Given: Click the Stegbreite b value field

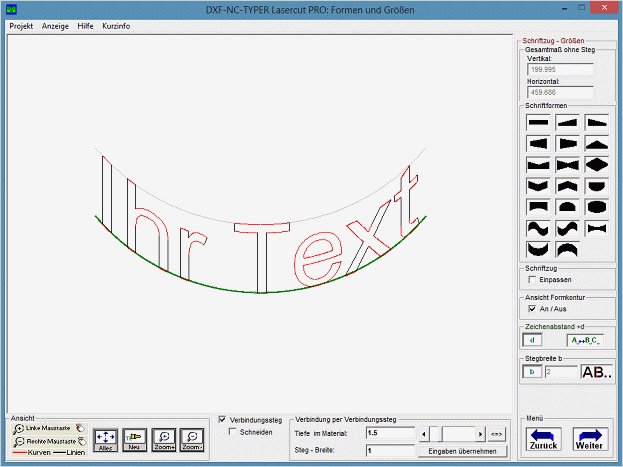Looking at the screenshot, I should point(561,372).
